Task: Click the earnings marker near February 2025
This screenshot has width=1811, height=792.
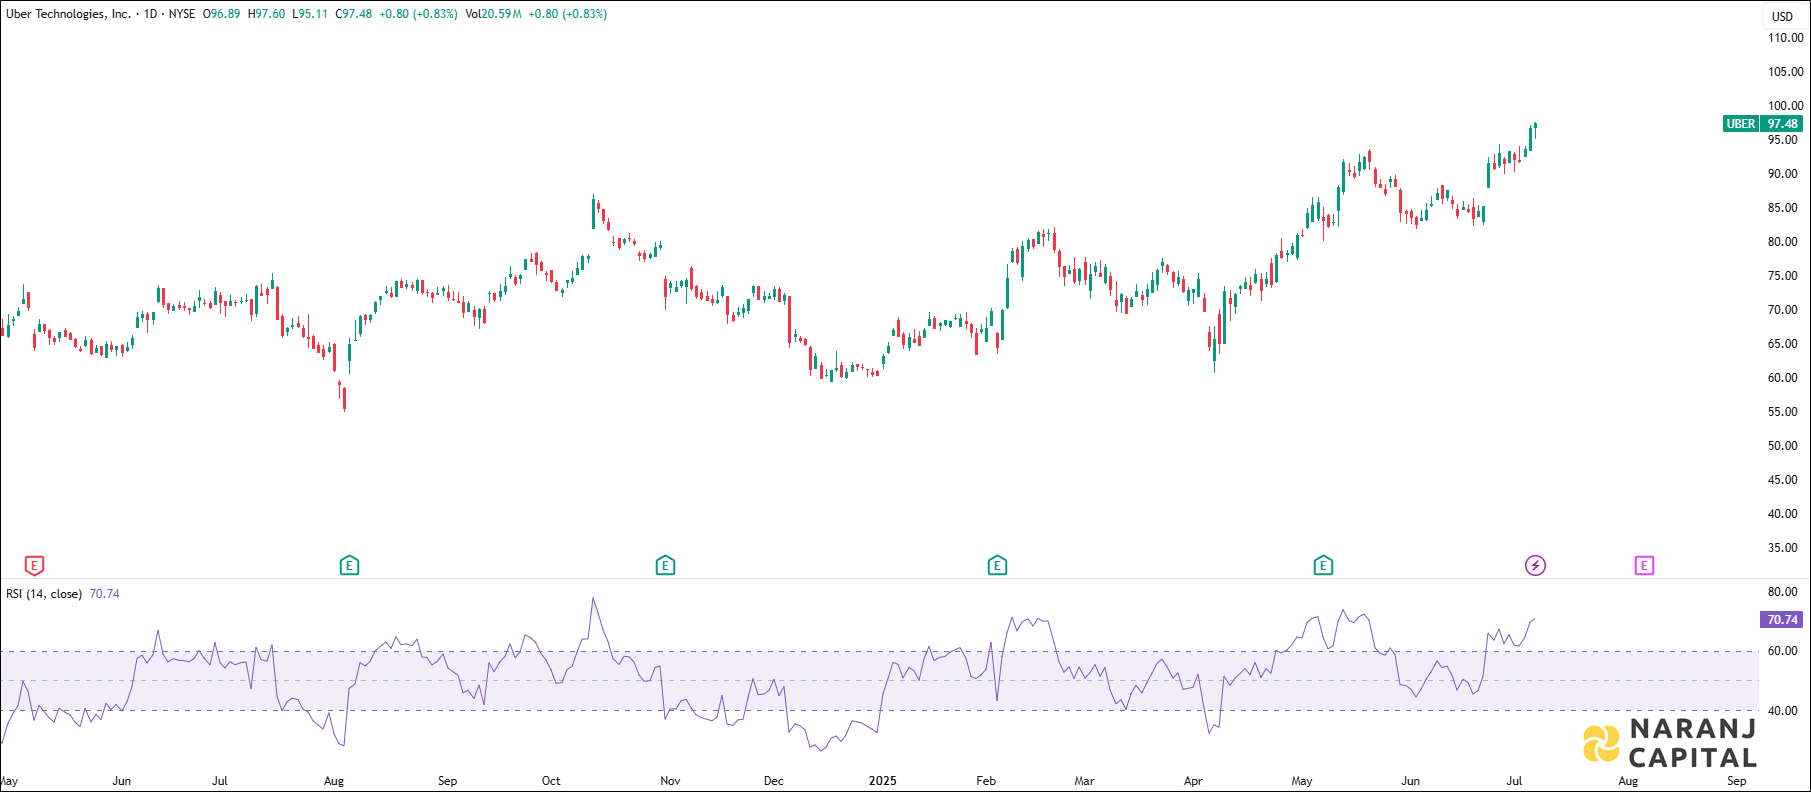Action: pyautogui.click(x=997, y=566)
